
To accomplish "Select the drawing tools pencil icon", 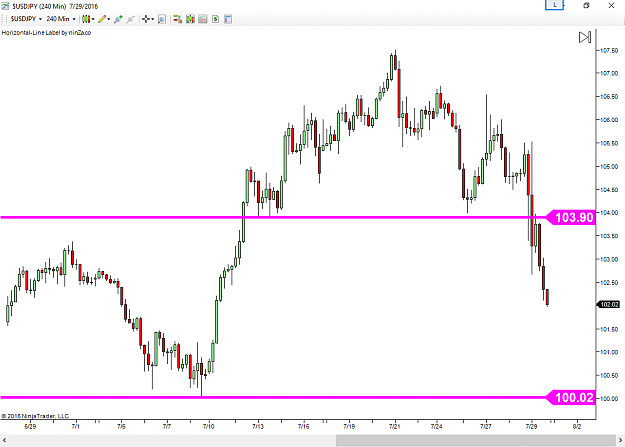I will (x=102, y=19).
